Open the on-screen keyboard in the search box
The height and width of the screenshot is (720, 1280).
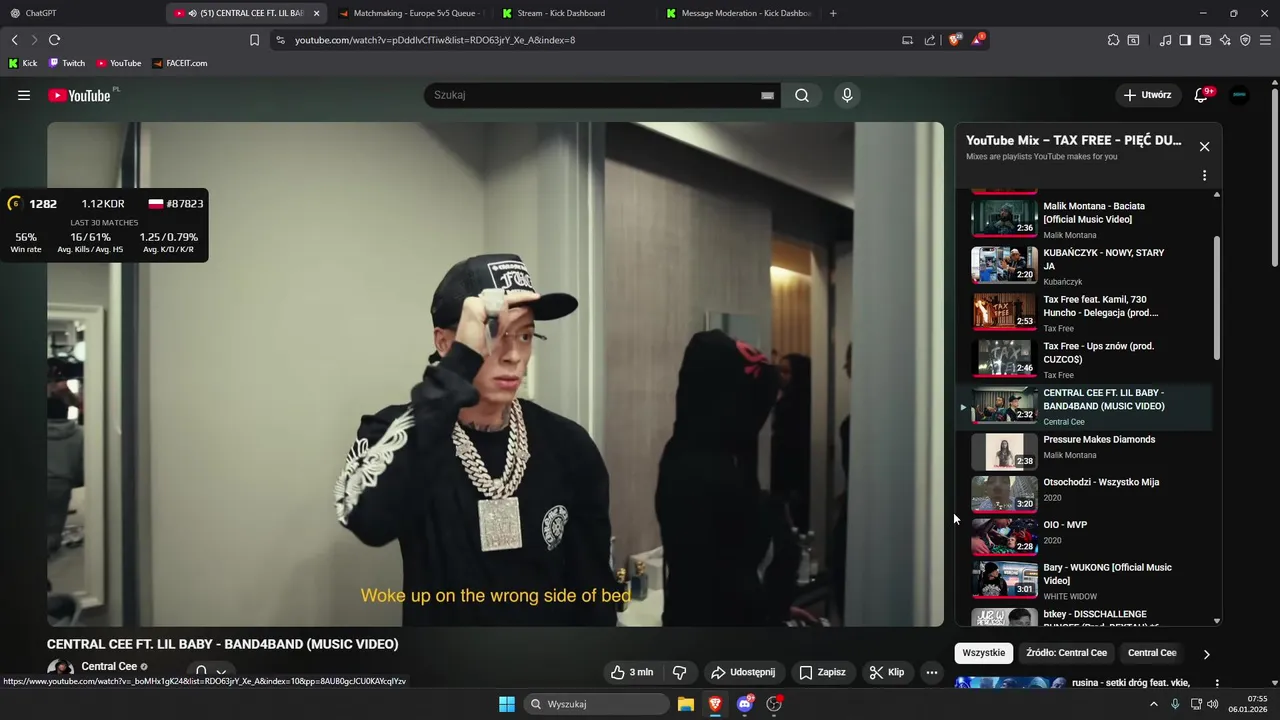767,95
